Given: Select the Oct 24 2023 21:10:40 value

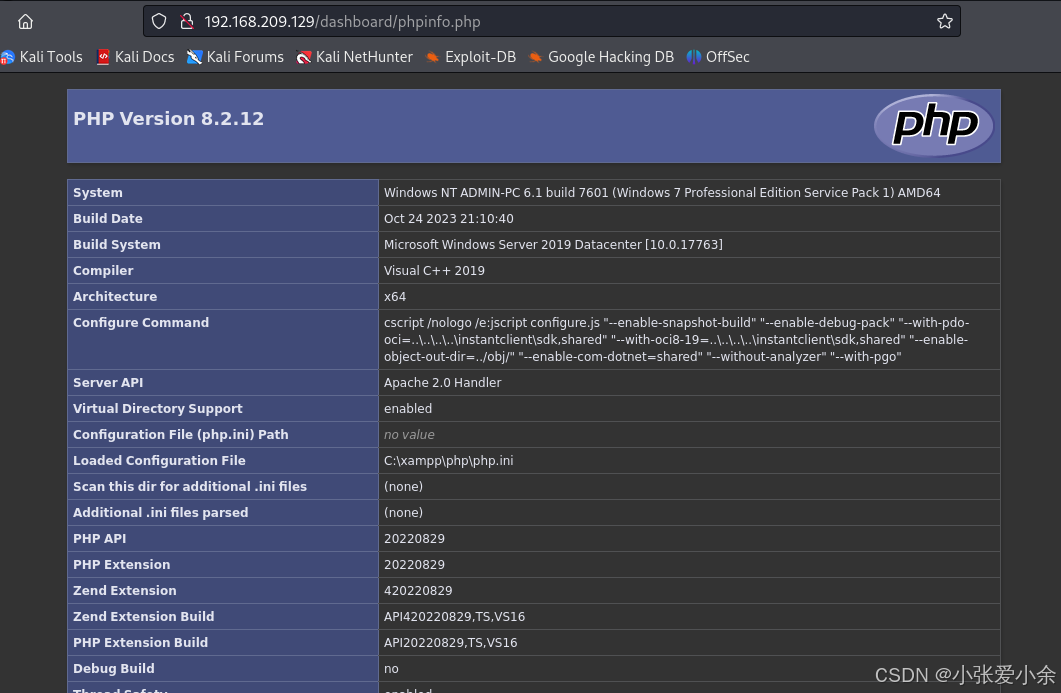Looking at the screenshot, I should click(x=449, y=219).
